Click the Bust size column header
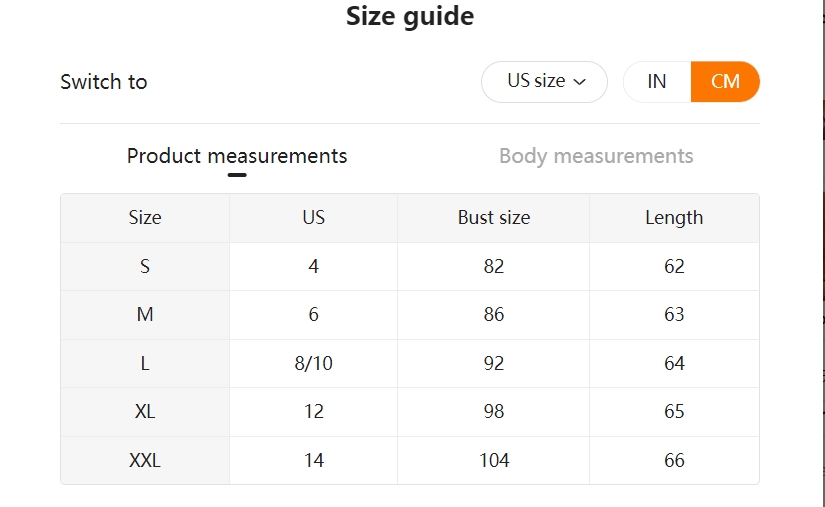The width and height of the screenshot is (825, 507). click(x=494, y=218)
